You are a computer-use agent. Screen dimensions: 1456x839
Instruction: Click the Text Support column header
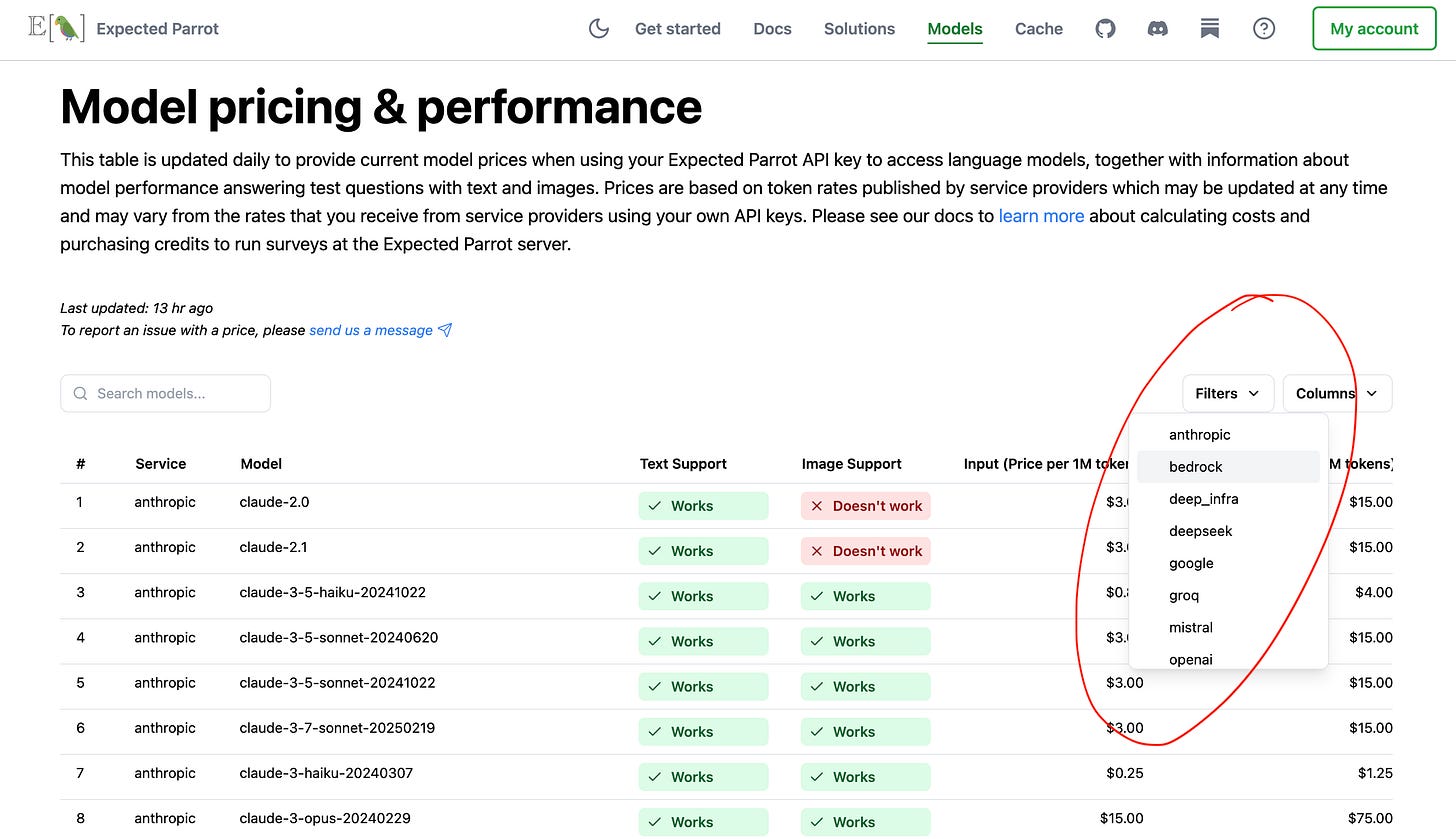click(x=683, y=464)
